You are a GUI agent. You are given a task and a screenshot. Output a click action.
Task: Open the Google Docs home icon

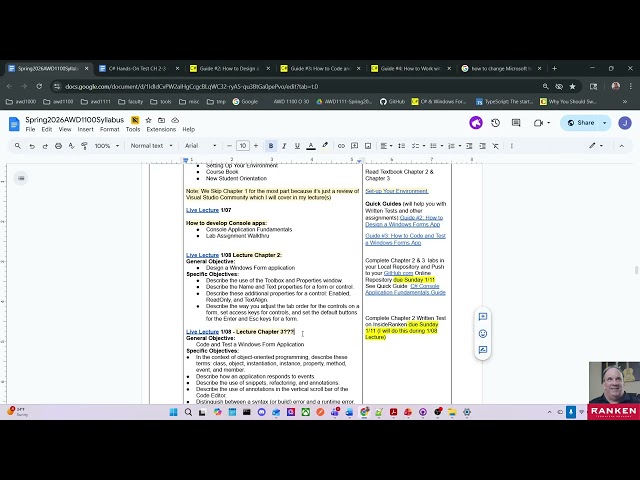(14, 124)
